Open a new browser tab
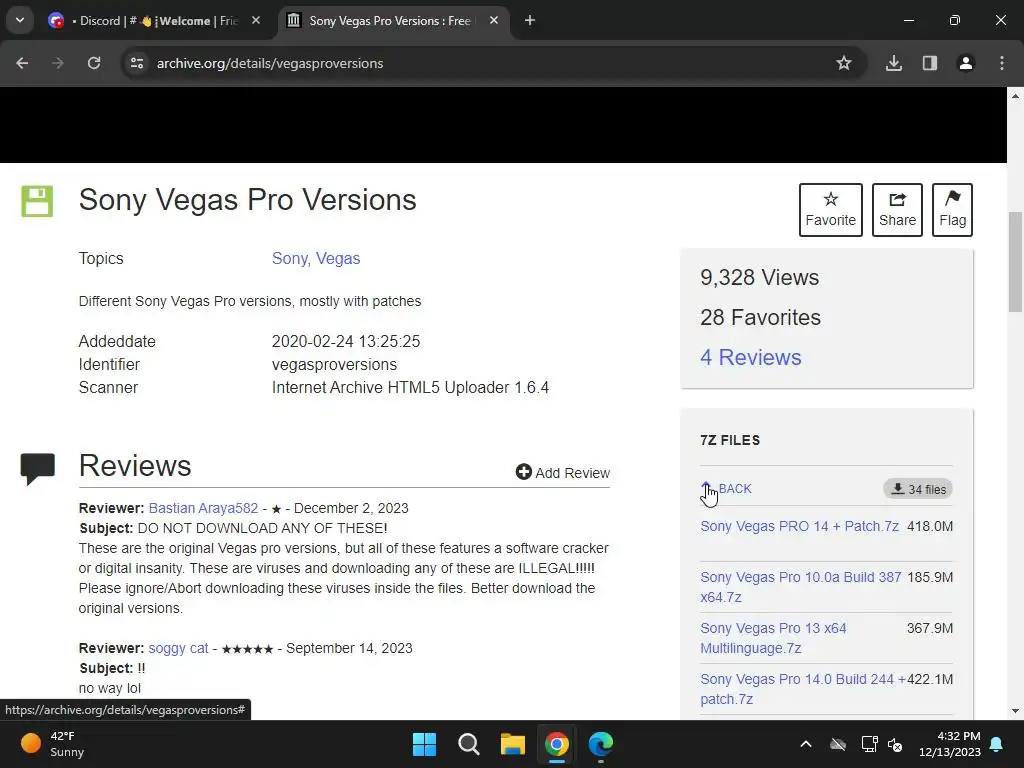The image size is (1024, 768). point(530,20)
